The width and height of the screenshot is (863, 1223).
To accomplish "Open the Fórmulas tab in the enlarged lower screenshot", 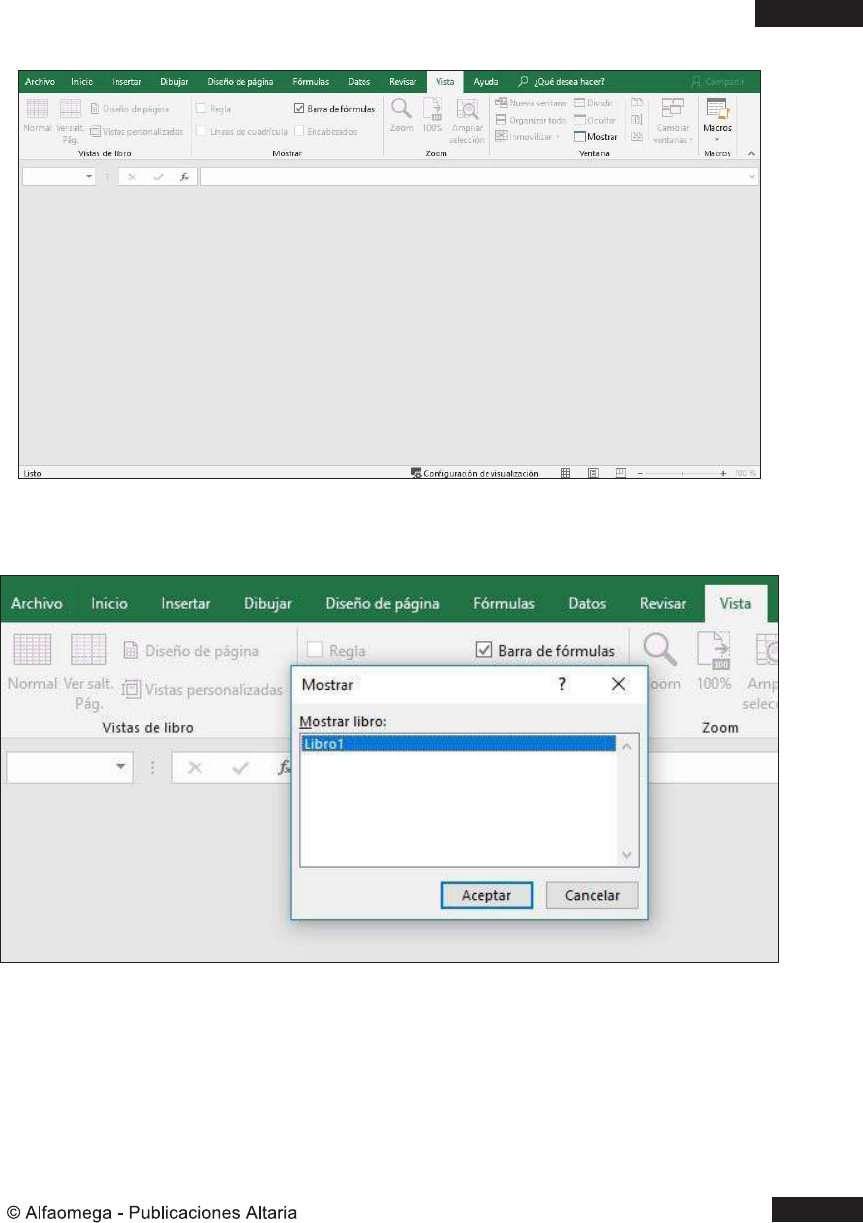I will pyautogui.click(x=504, y=603).
